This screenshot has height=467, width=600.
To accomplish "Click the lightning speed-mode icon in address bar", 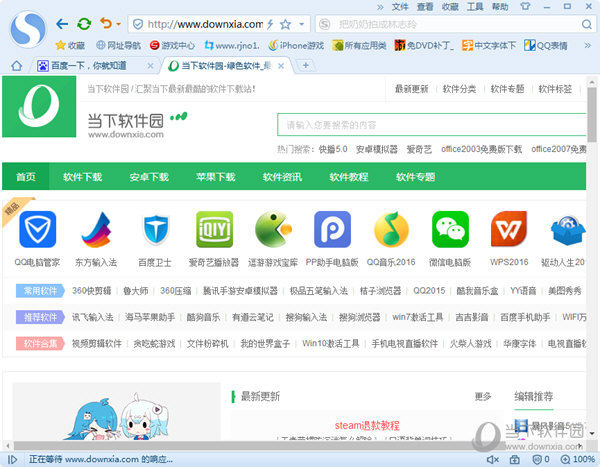I will point(270,24).
